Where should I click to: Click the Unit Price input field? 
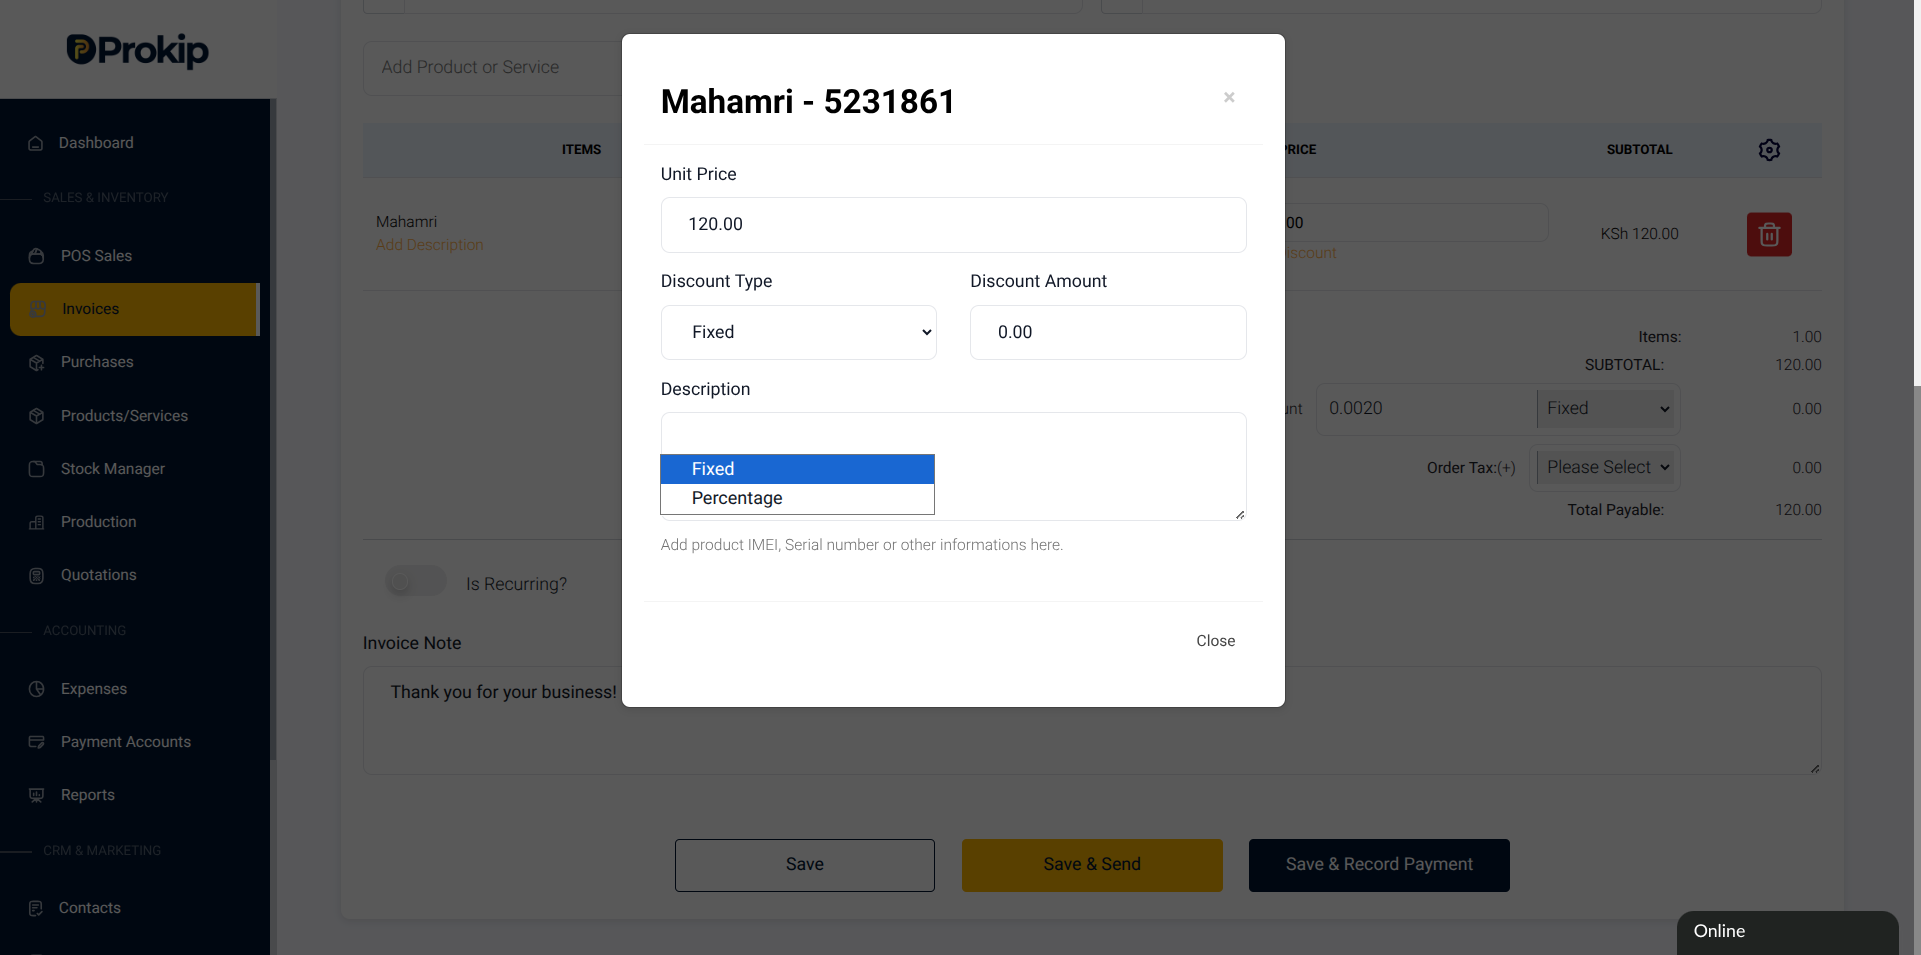tap(953, 225)
